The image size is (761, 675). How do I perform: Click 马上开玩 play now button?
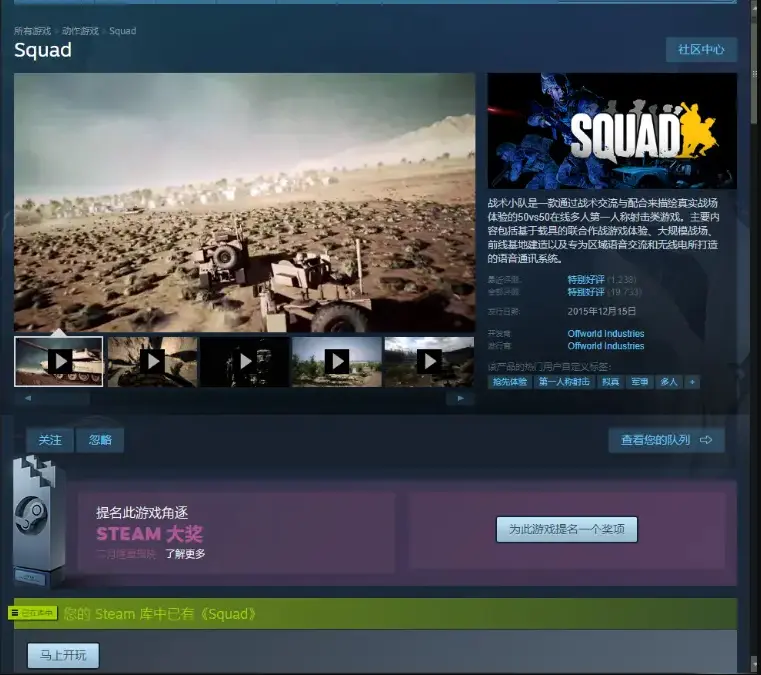click(x=63, y=656)
